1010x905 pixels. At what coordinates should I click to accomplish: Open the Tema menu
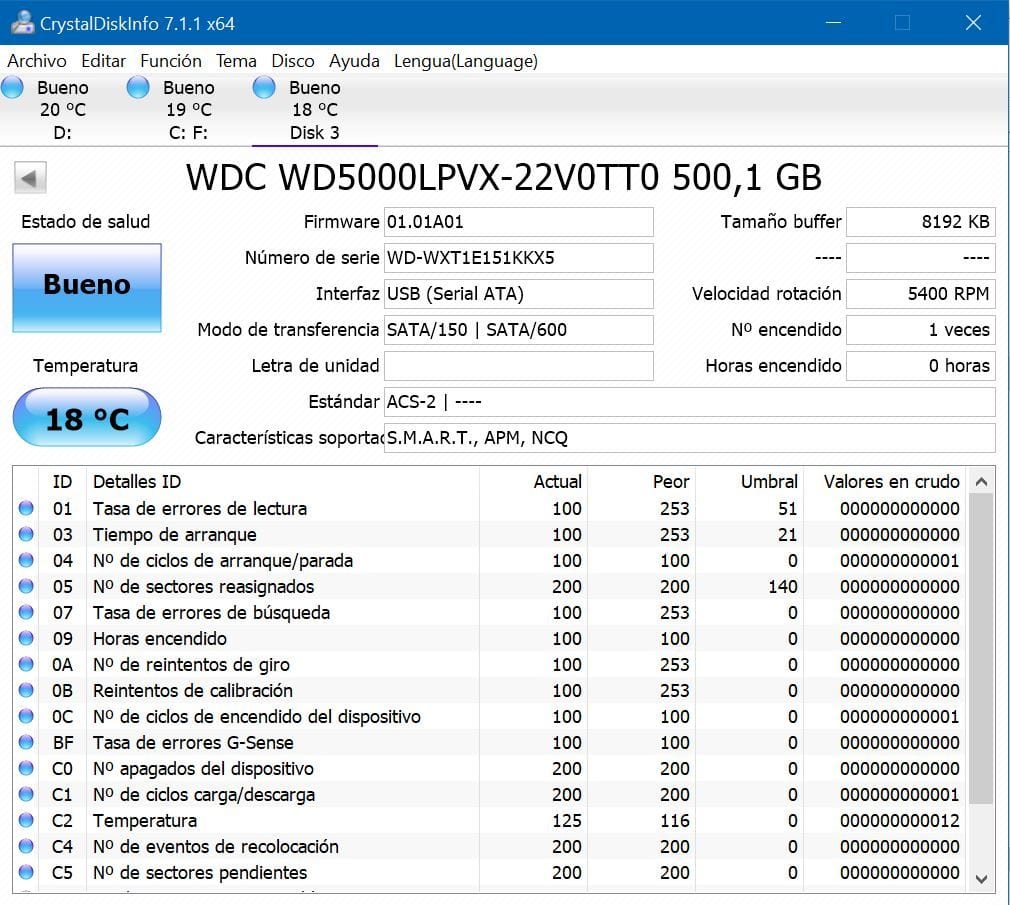pos(236,61)
